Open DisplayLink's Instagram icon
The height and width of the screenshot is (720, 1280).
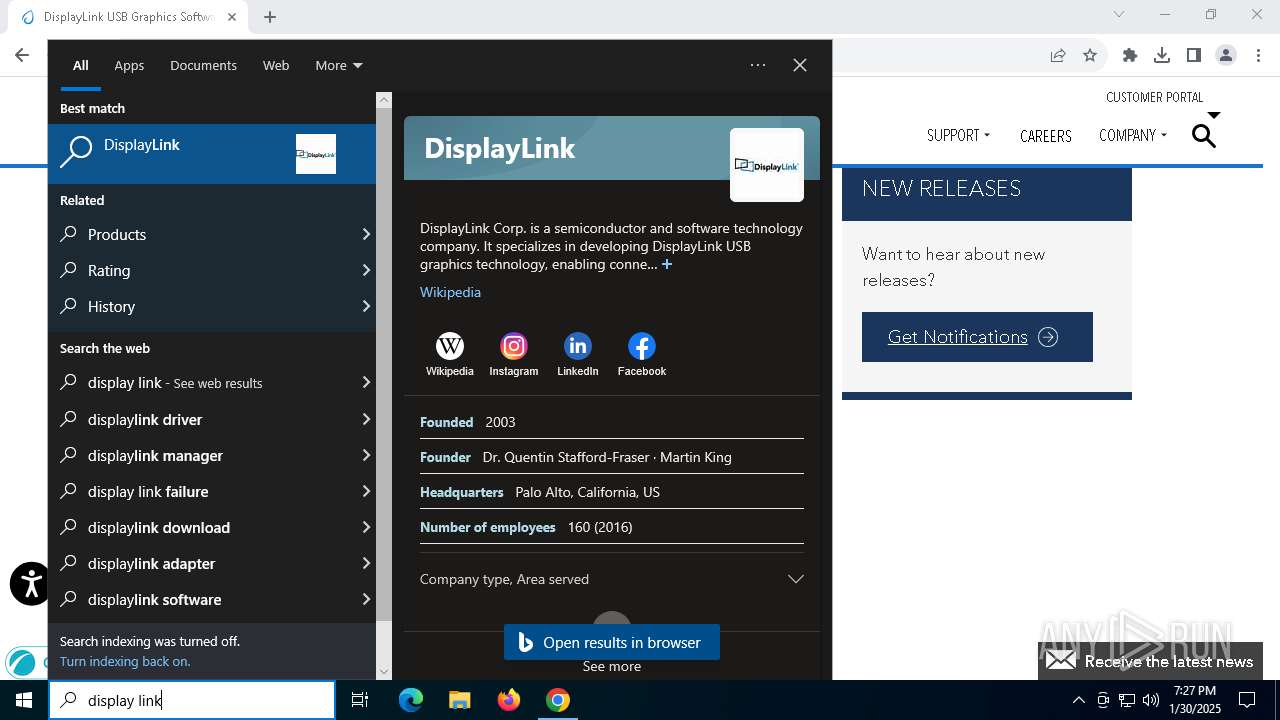click(514, 346)
